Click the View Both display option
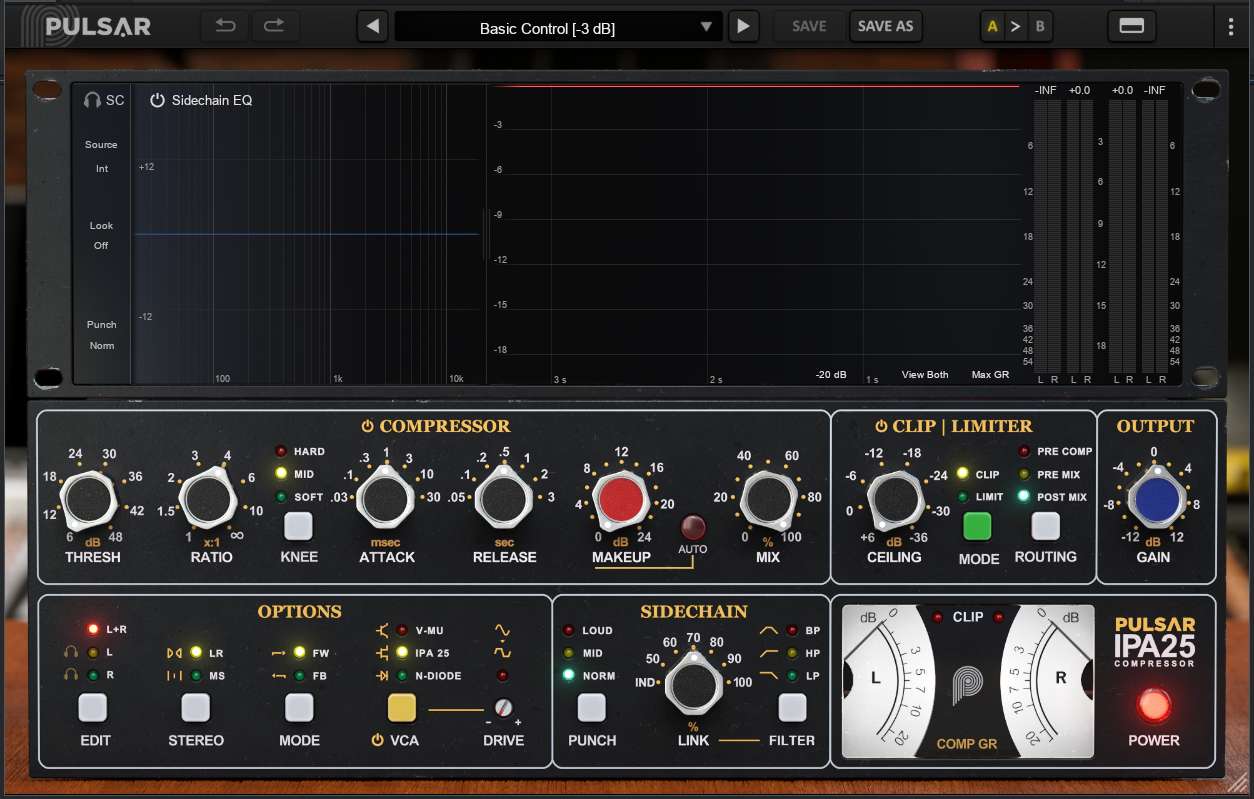Image resolution: width=1254 pixels, height=799 pixels. pyautogui.click(x=924, y=375)
